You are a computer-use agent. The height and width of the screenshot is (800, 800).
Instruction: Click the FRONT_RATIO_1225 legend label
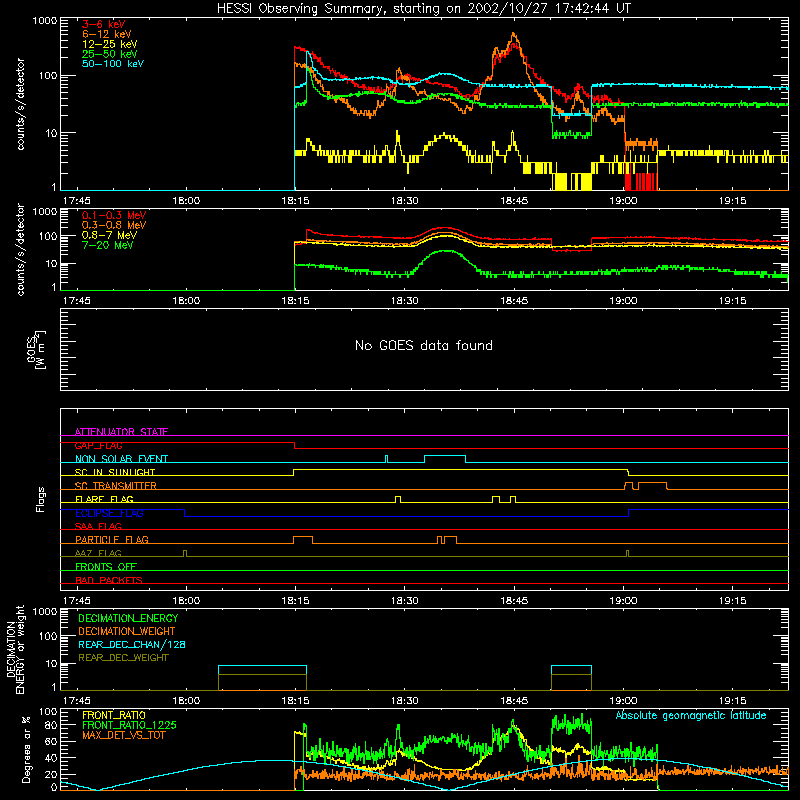(x=130, y=725)
